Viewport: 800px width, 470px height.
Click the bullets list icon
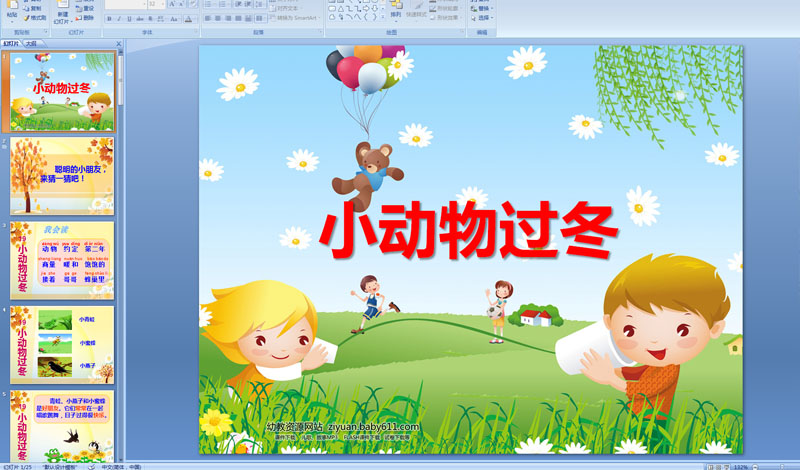click(x=210, y=4)
